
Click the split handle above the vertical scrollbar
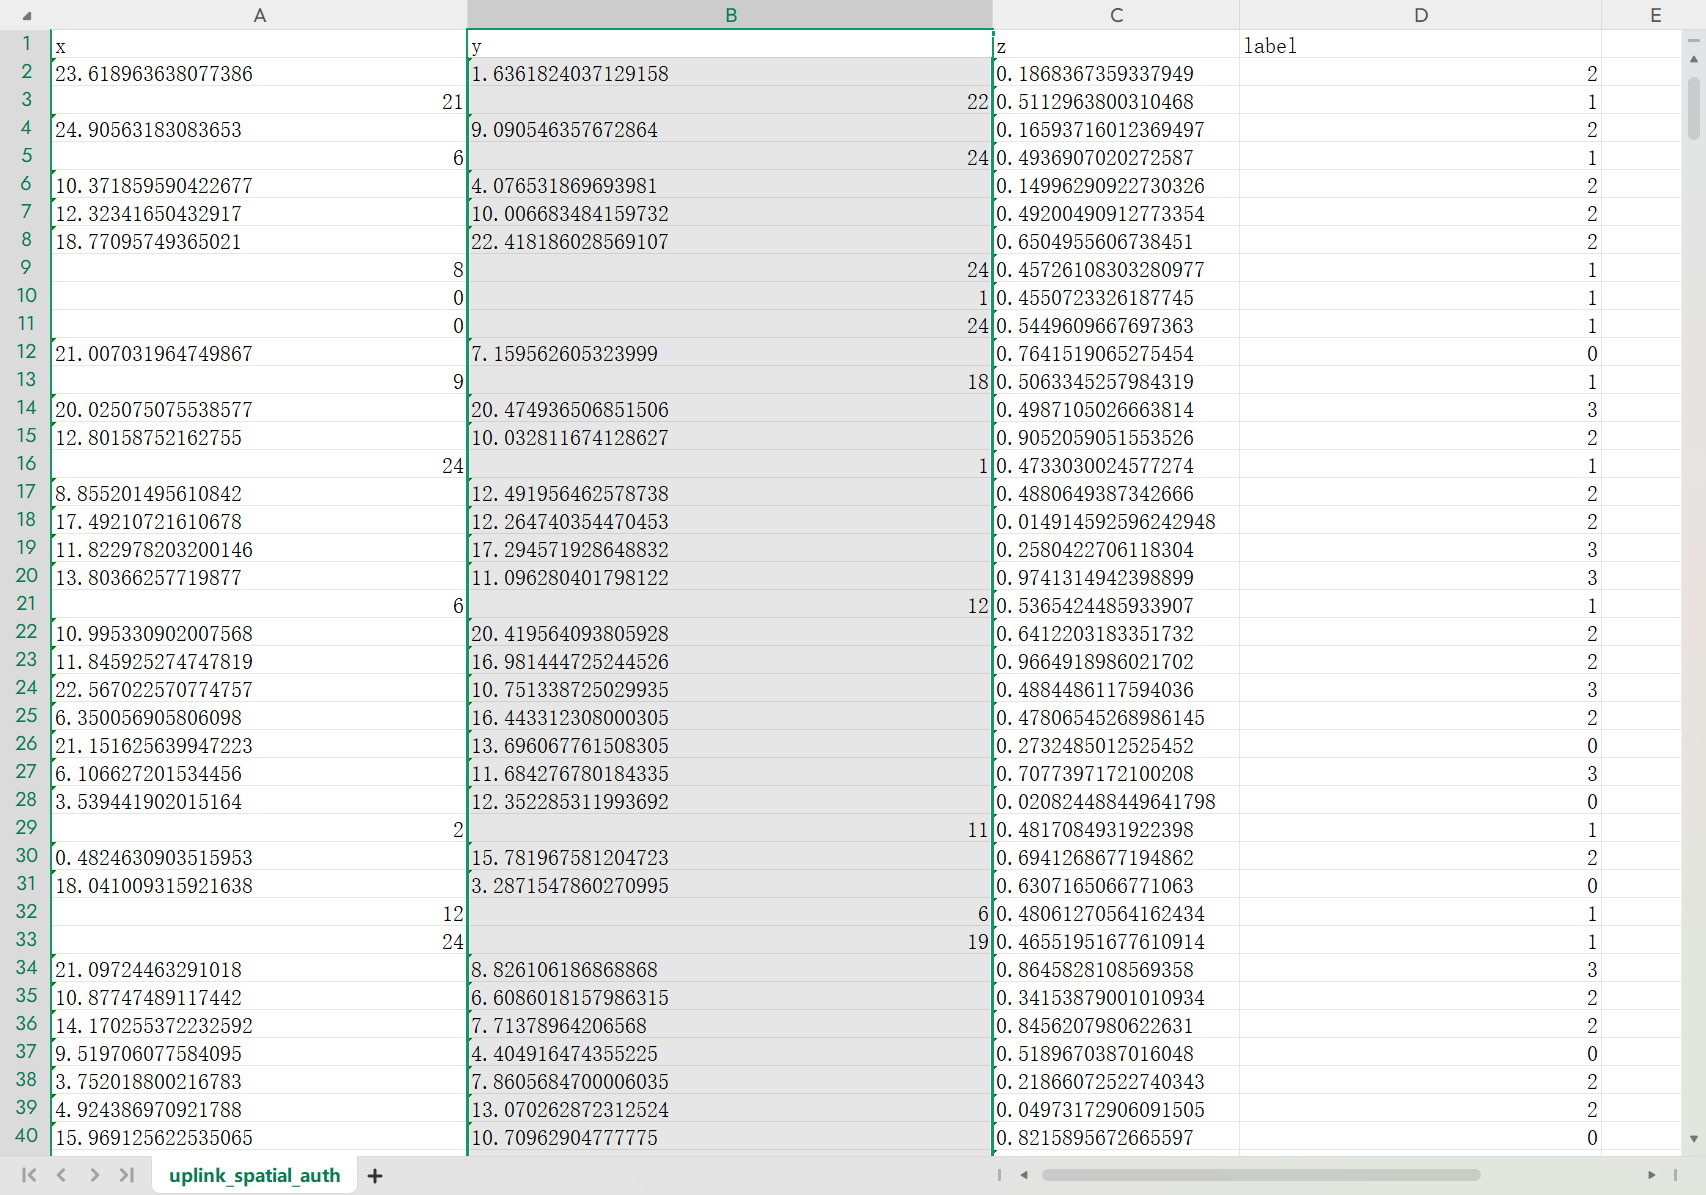click(x=1693, y=40)
